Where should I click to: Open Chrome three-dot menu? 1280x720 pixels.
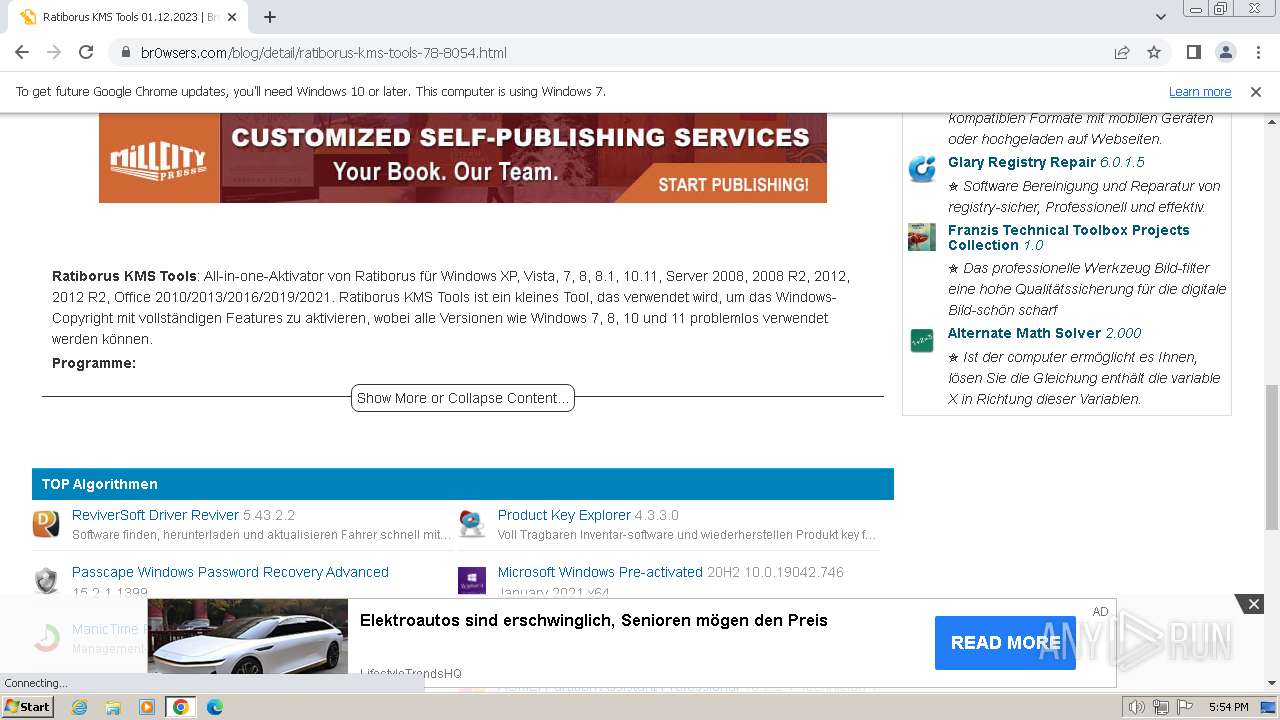[1257, 52]
